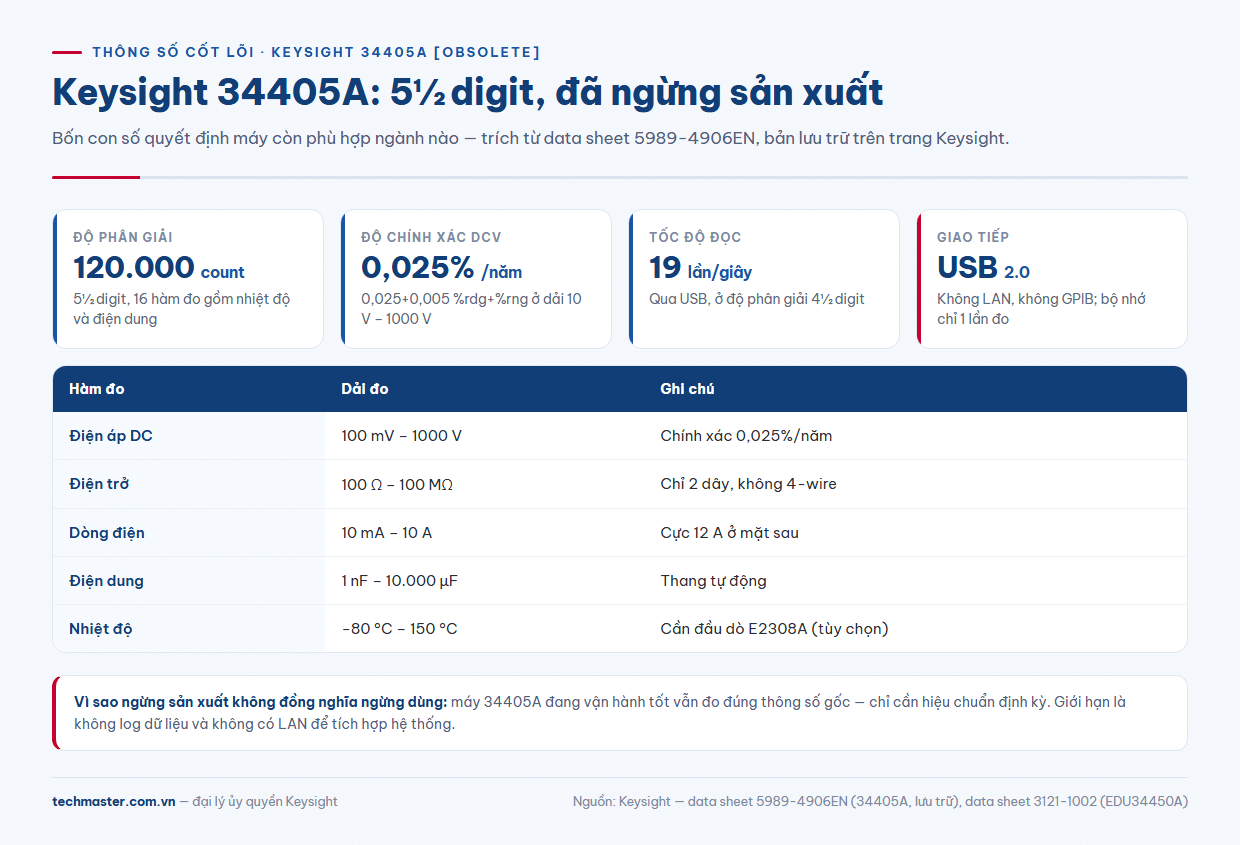Click the 'Dải đo' column header
Screen dimensions: 1240x845
coord(365,389)
